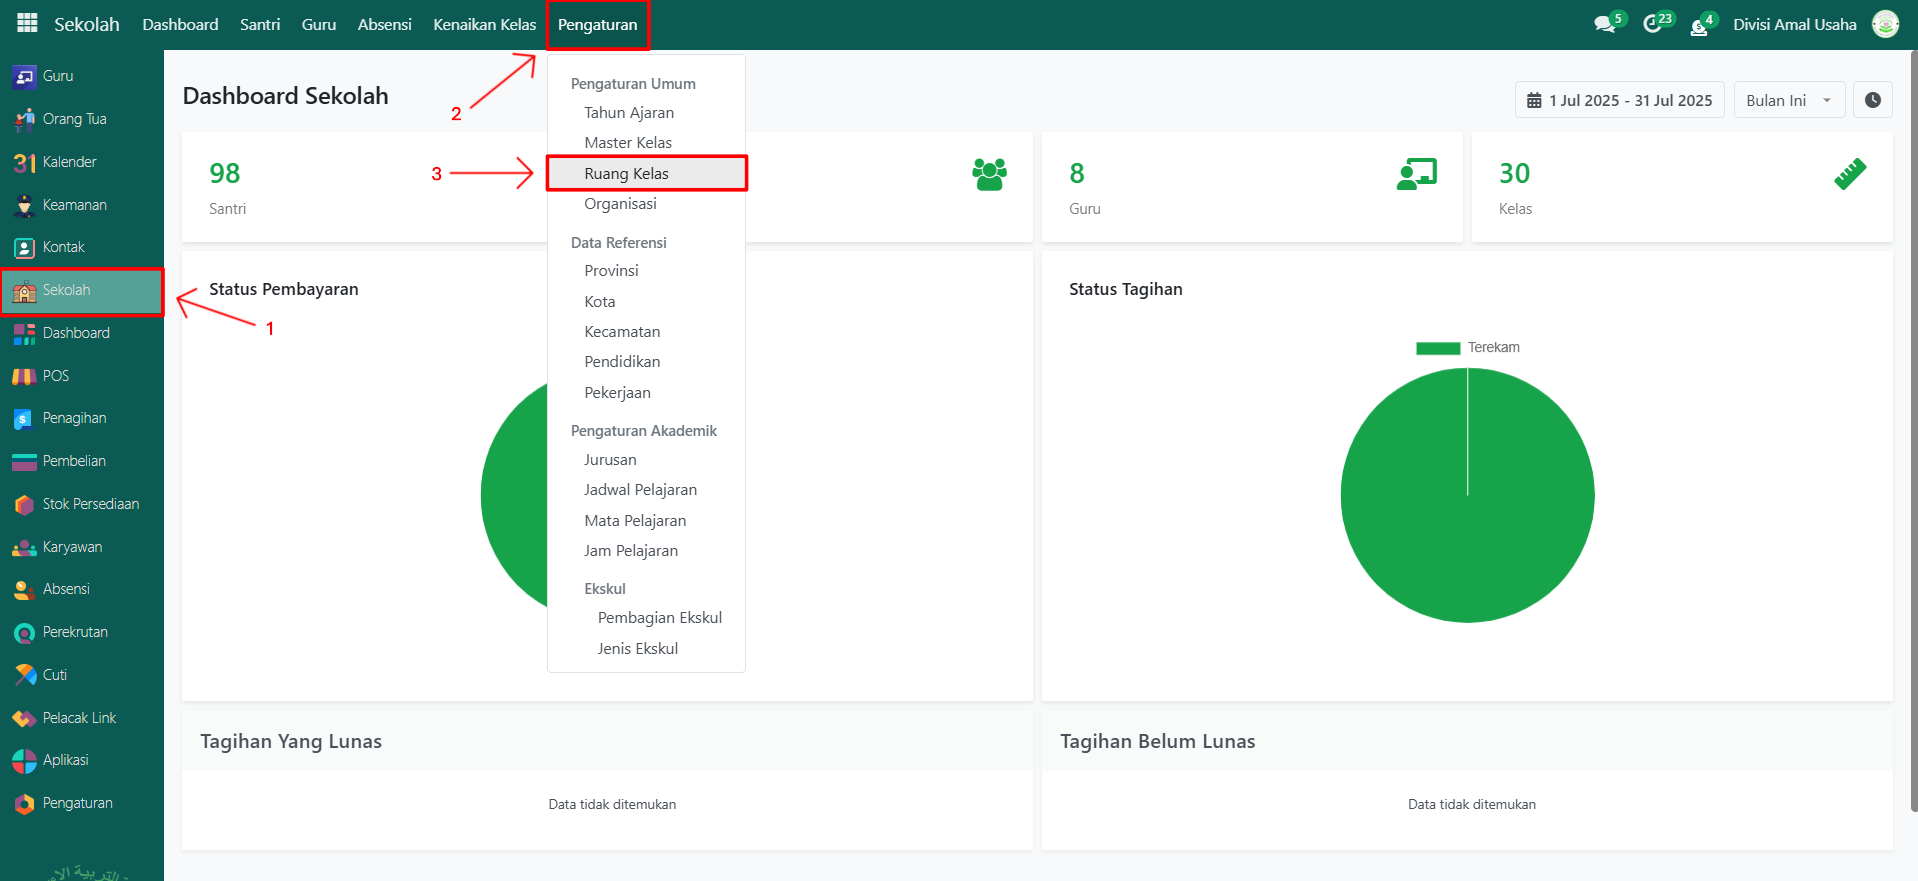Launch the Keamanan app from sidebar
The image size is (1918, 881).
(73, 205)
